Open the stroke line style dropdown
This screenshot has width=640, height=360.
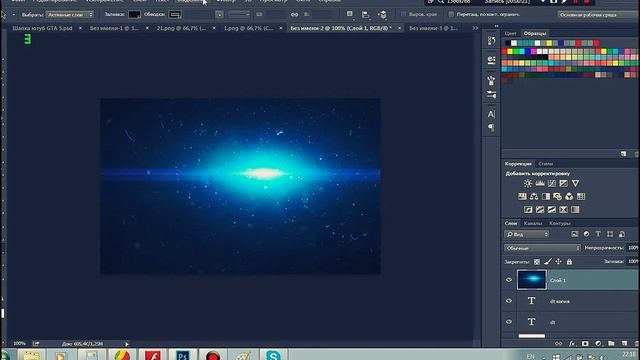(x=239, y=14)
